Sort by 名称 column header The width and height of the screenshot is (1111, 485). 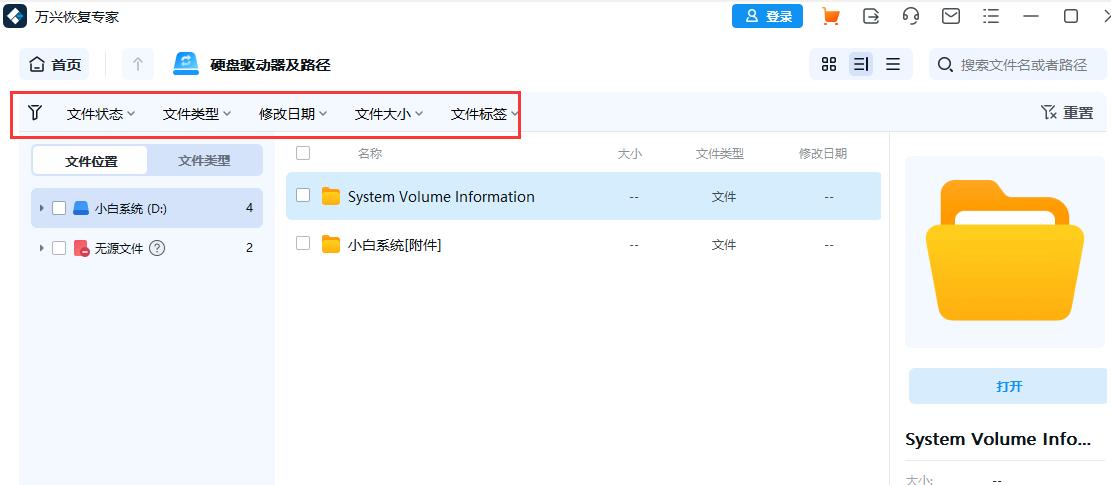[x=370, y=154]
